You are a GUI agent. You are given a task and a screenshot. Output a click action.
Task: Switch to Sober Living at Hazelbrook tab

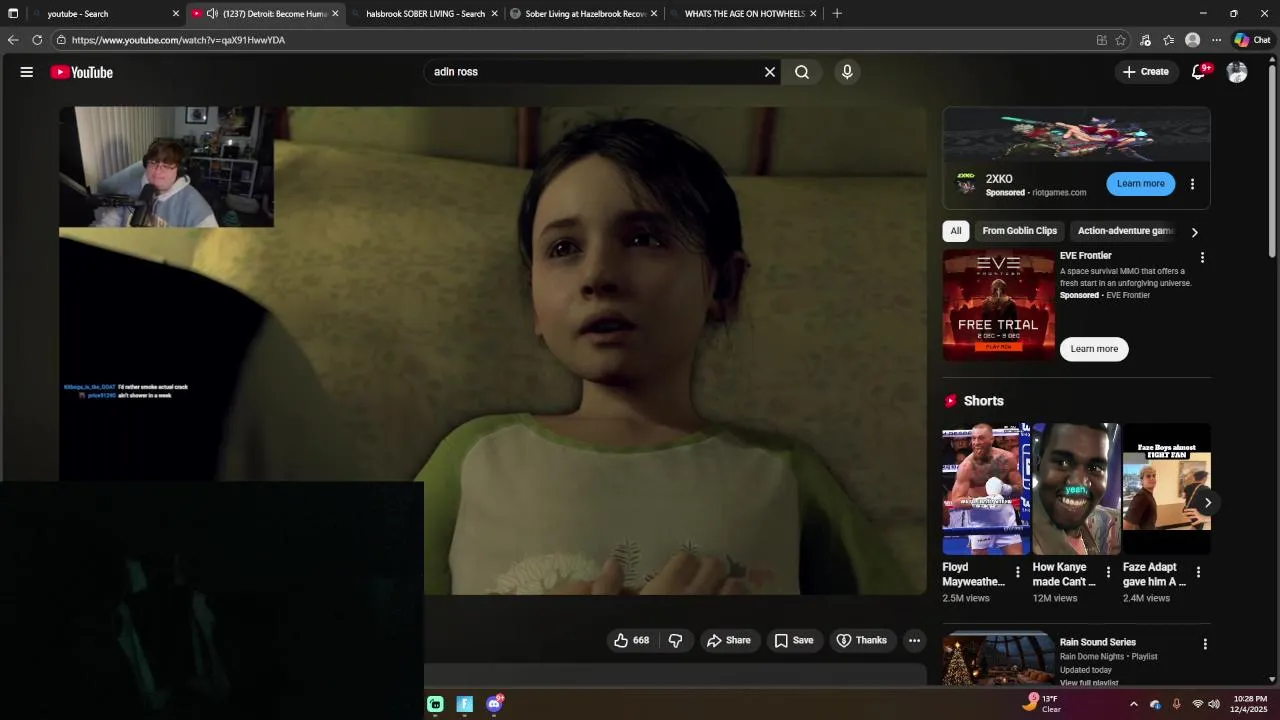click(585, 14)
